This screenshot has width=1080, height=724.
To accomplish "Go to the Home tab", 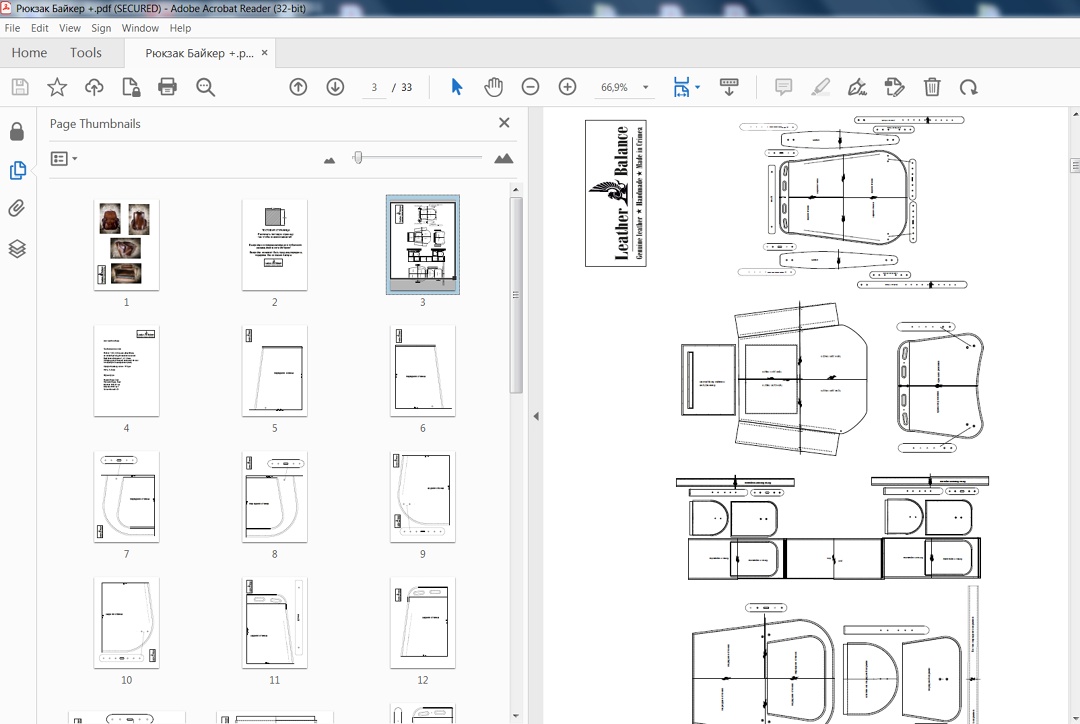I will tap(29, 53).
